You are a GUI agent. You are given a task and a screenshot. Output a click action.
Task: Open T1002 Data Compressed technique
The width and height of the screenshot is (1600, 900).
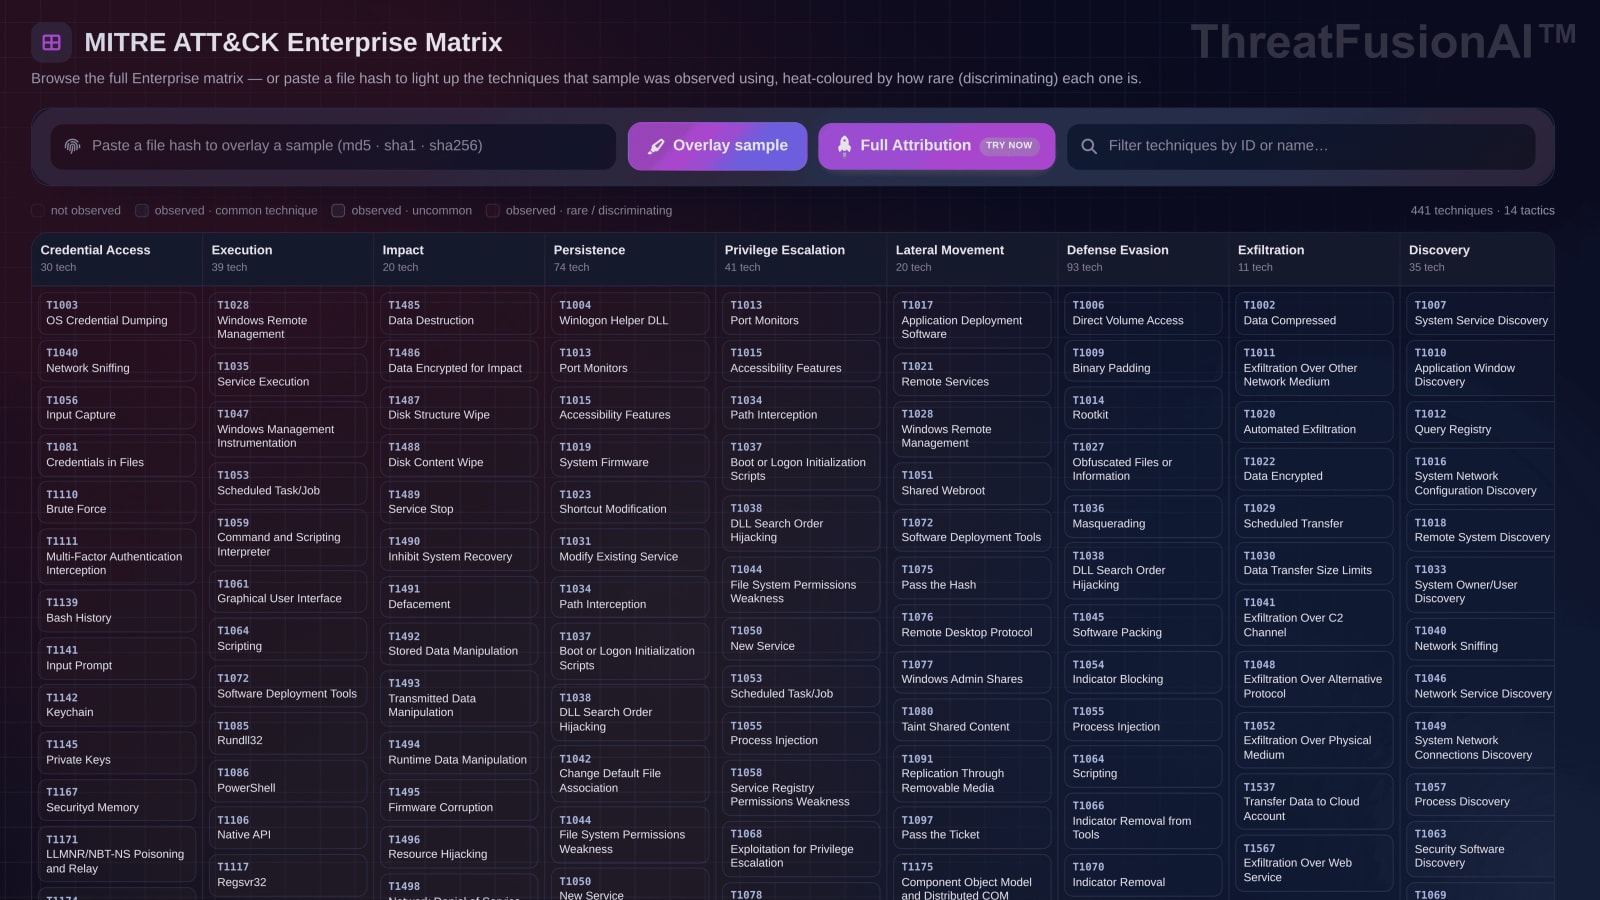1314,313
